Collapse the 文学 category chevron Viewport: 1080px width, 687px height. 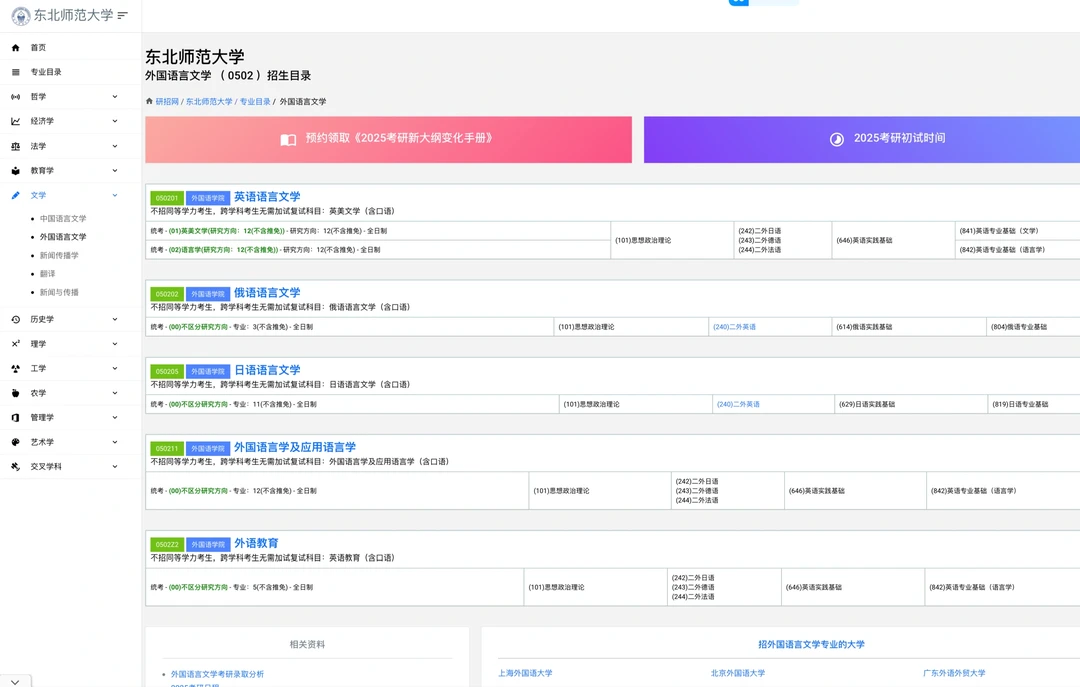[115, 195]
